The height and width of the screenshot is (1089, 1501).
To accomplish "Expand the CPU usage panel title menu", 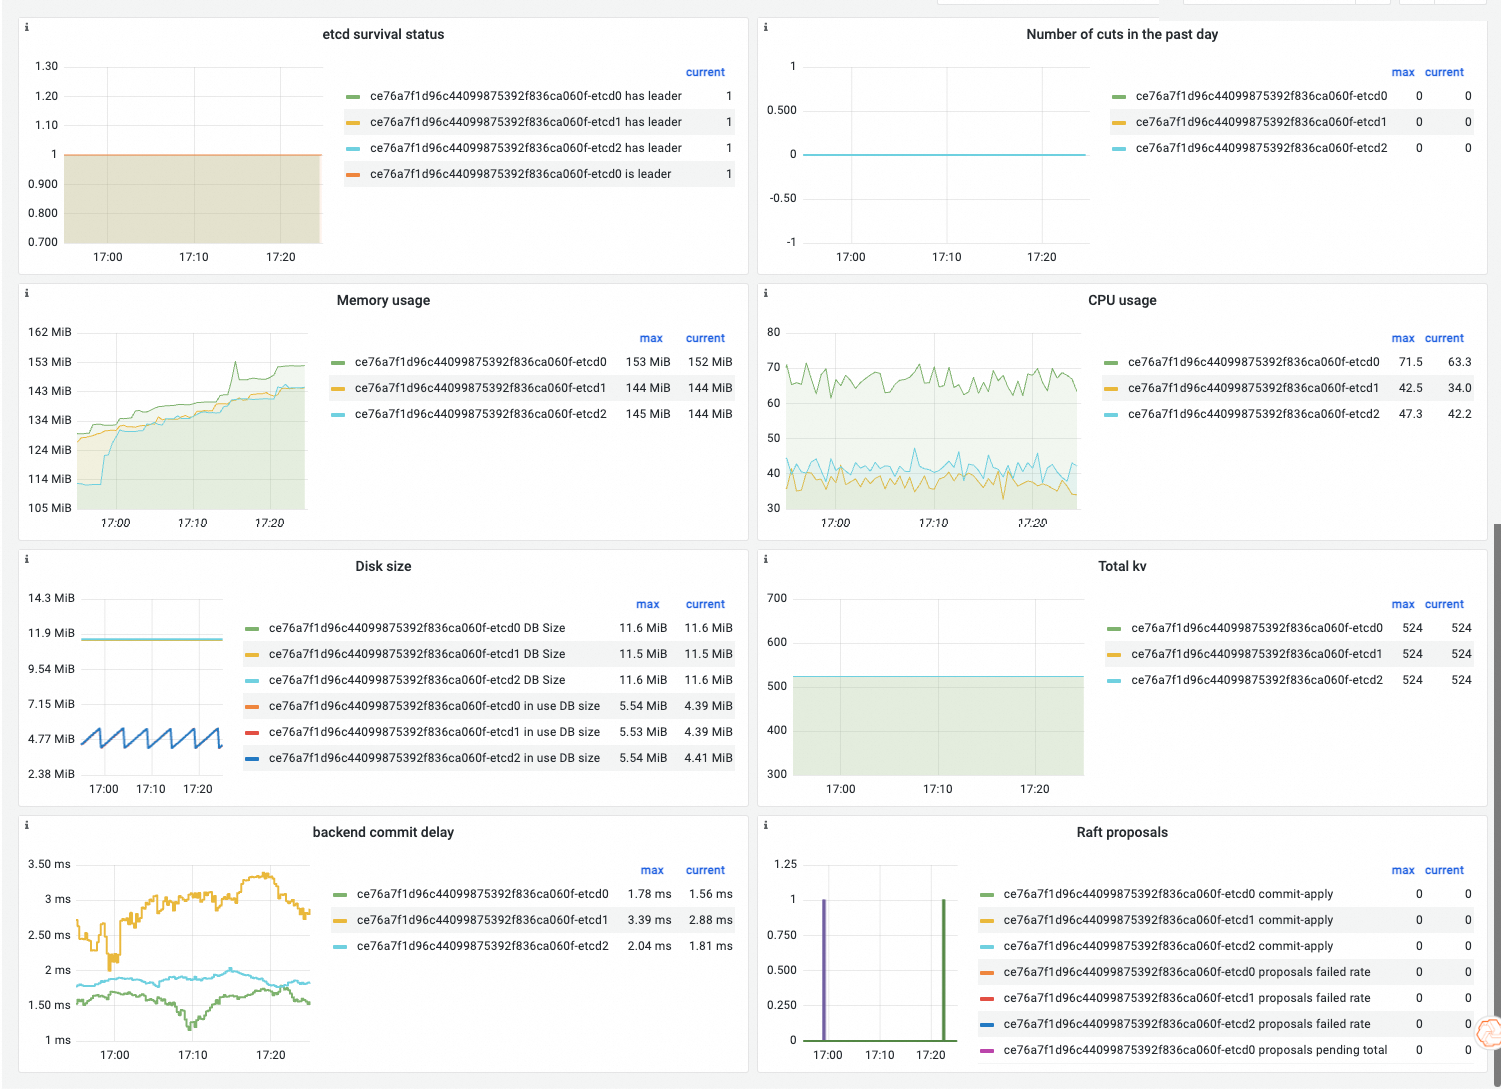I will pos(1122,300).
